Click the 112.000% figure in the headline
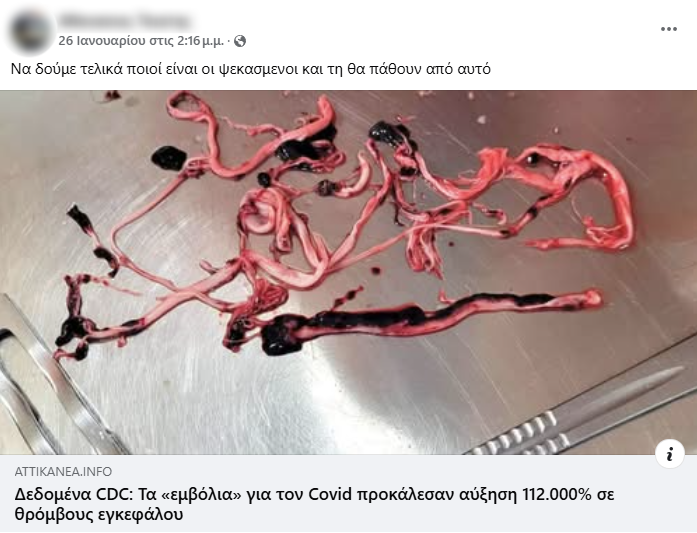697x533 pixels. coord(557,494)
